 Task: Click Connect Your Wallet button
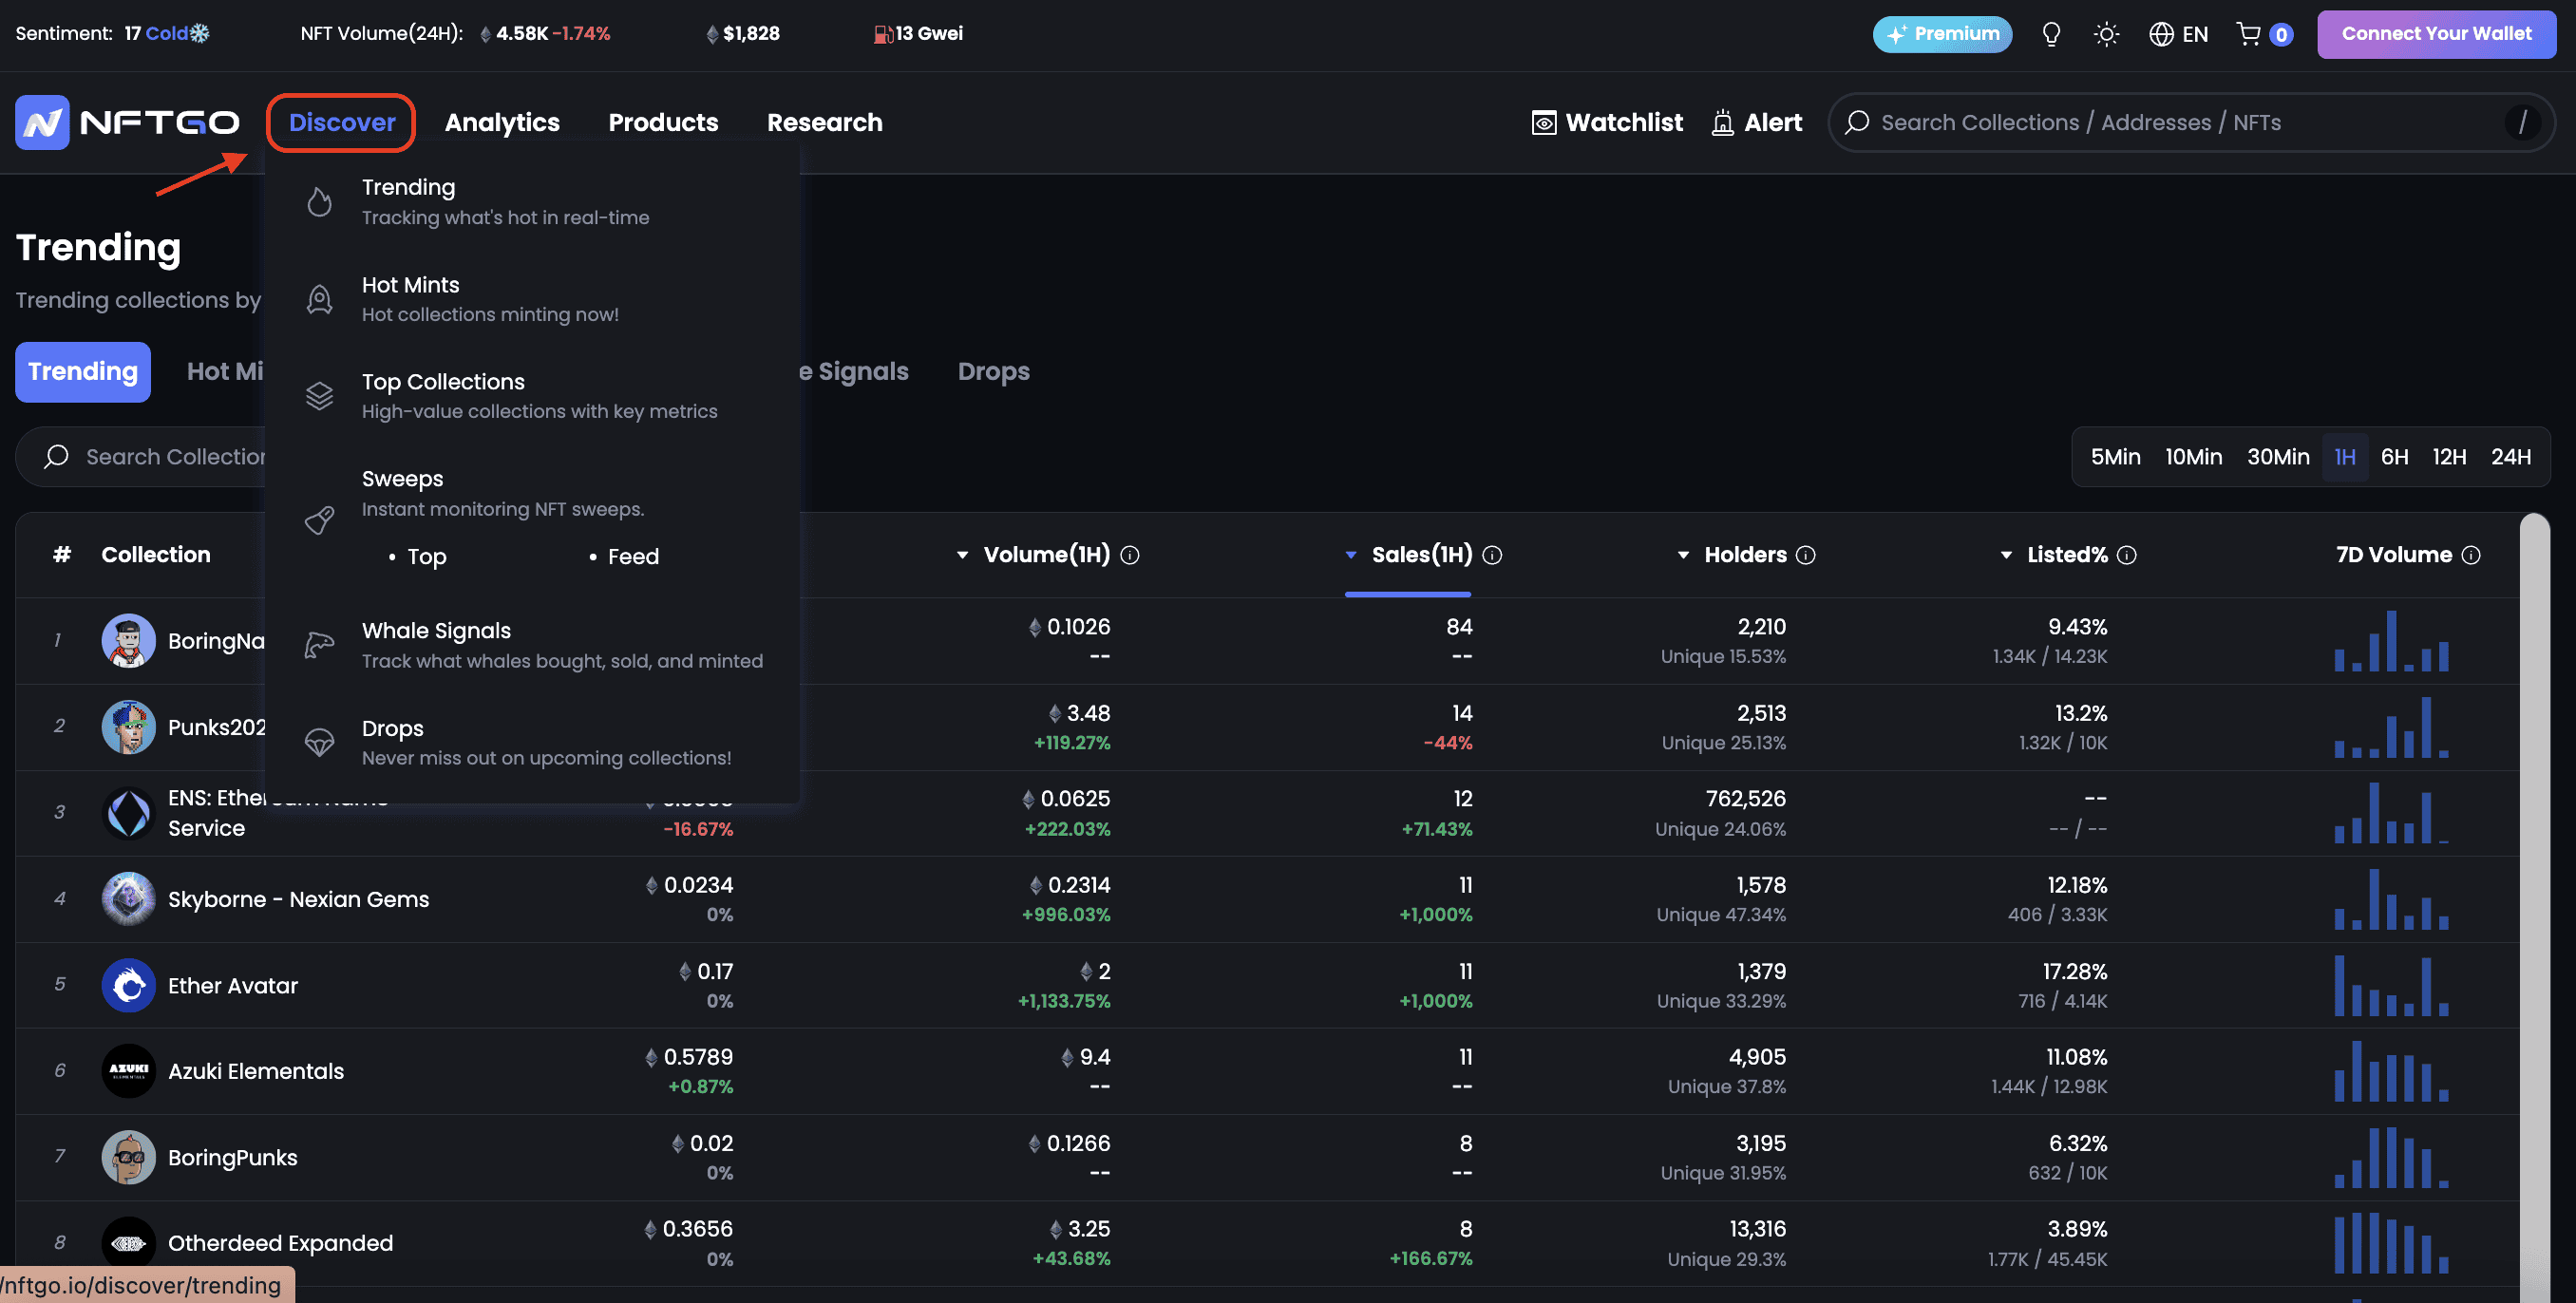tap(2436, 34)
